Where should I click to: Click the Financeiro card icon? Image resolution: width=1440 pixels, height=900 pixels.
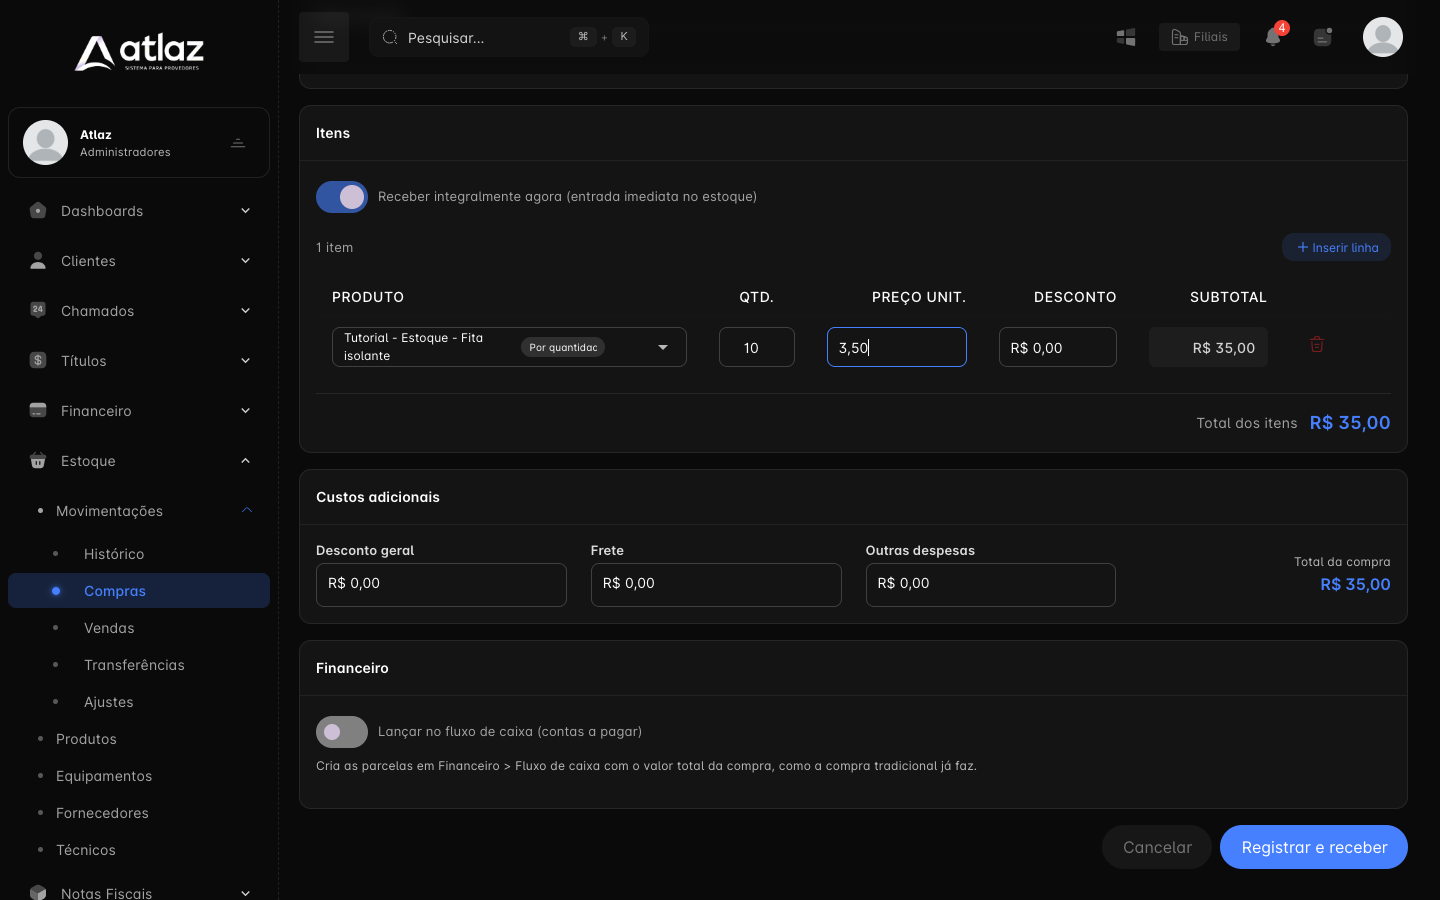click(x=38, y=410)
